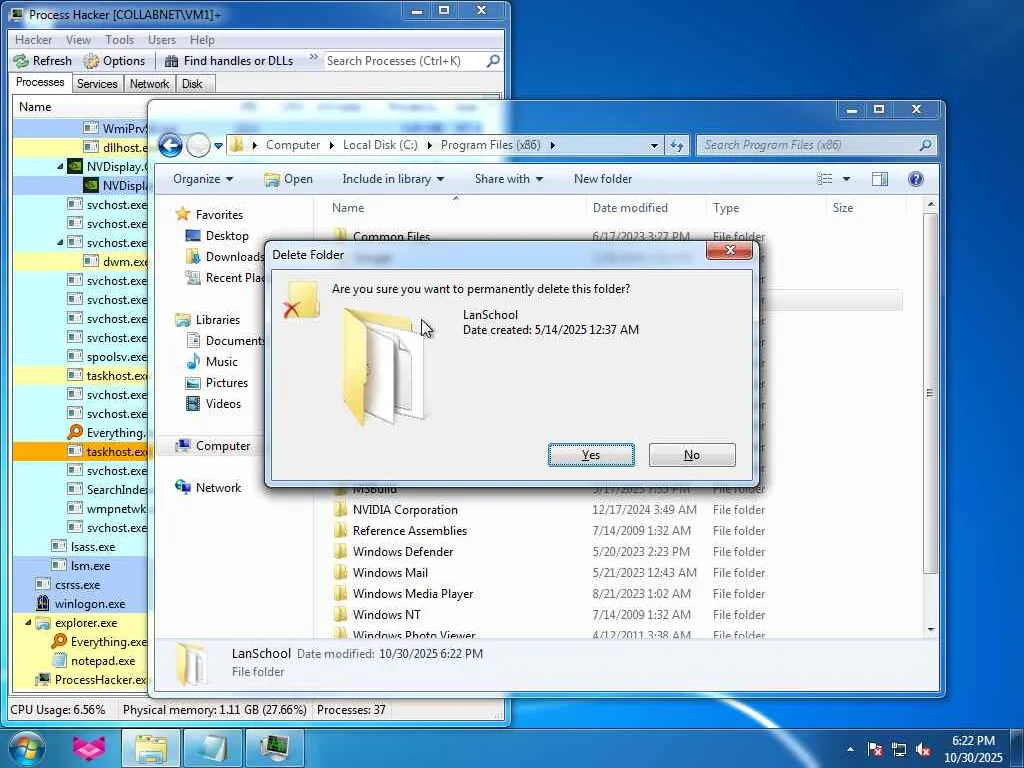Open Include in library dropdown
Image resolution: width=1024 pixels, height=768 pixels.
tap(393, 179)
